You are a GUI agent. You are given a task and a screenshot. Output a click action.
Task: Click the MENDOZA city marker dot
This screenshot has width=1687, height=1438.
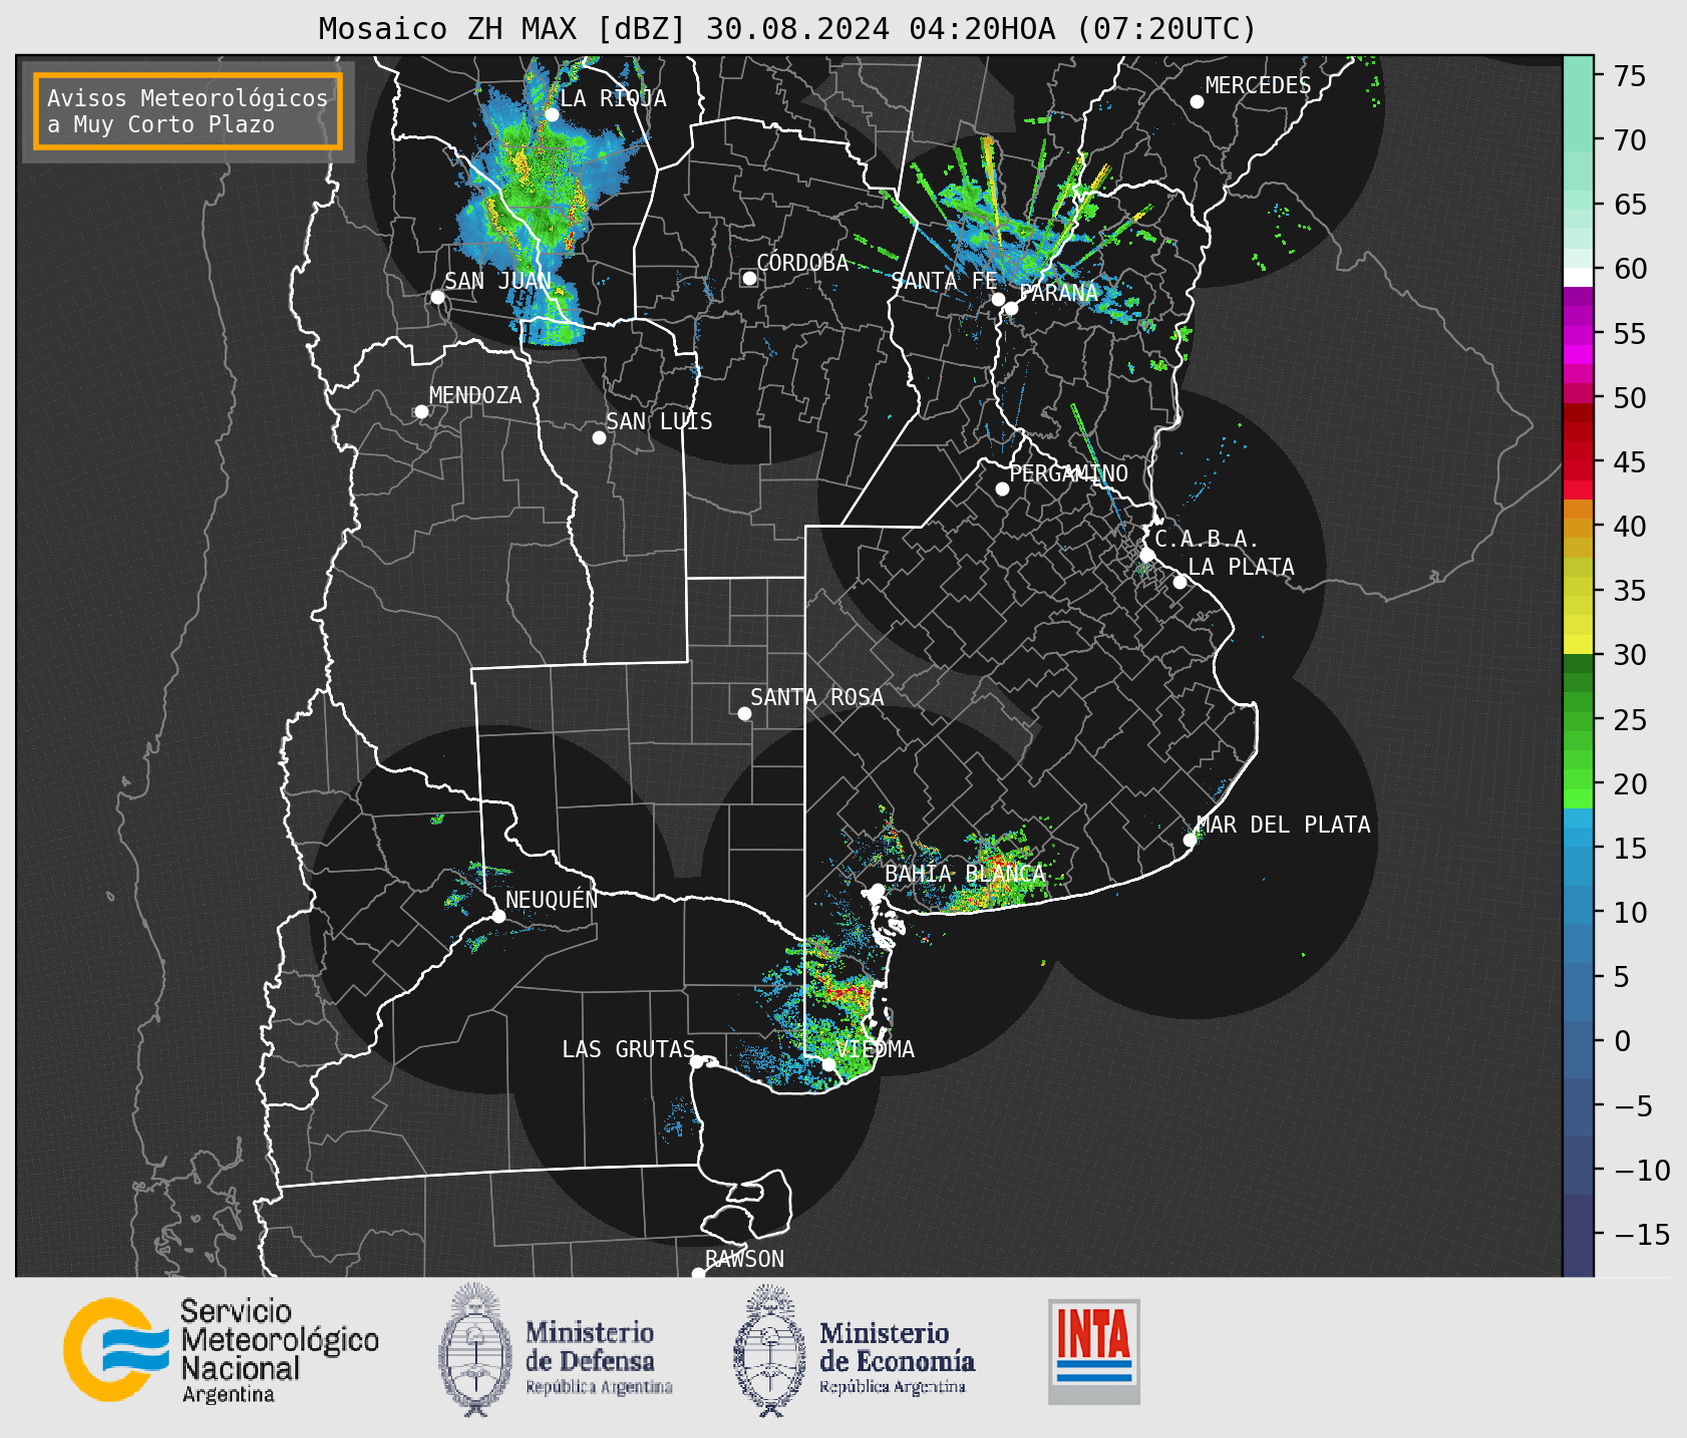tap(421, 412)
